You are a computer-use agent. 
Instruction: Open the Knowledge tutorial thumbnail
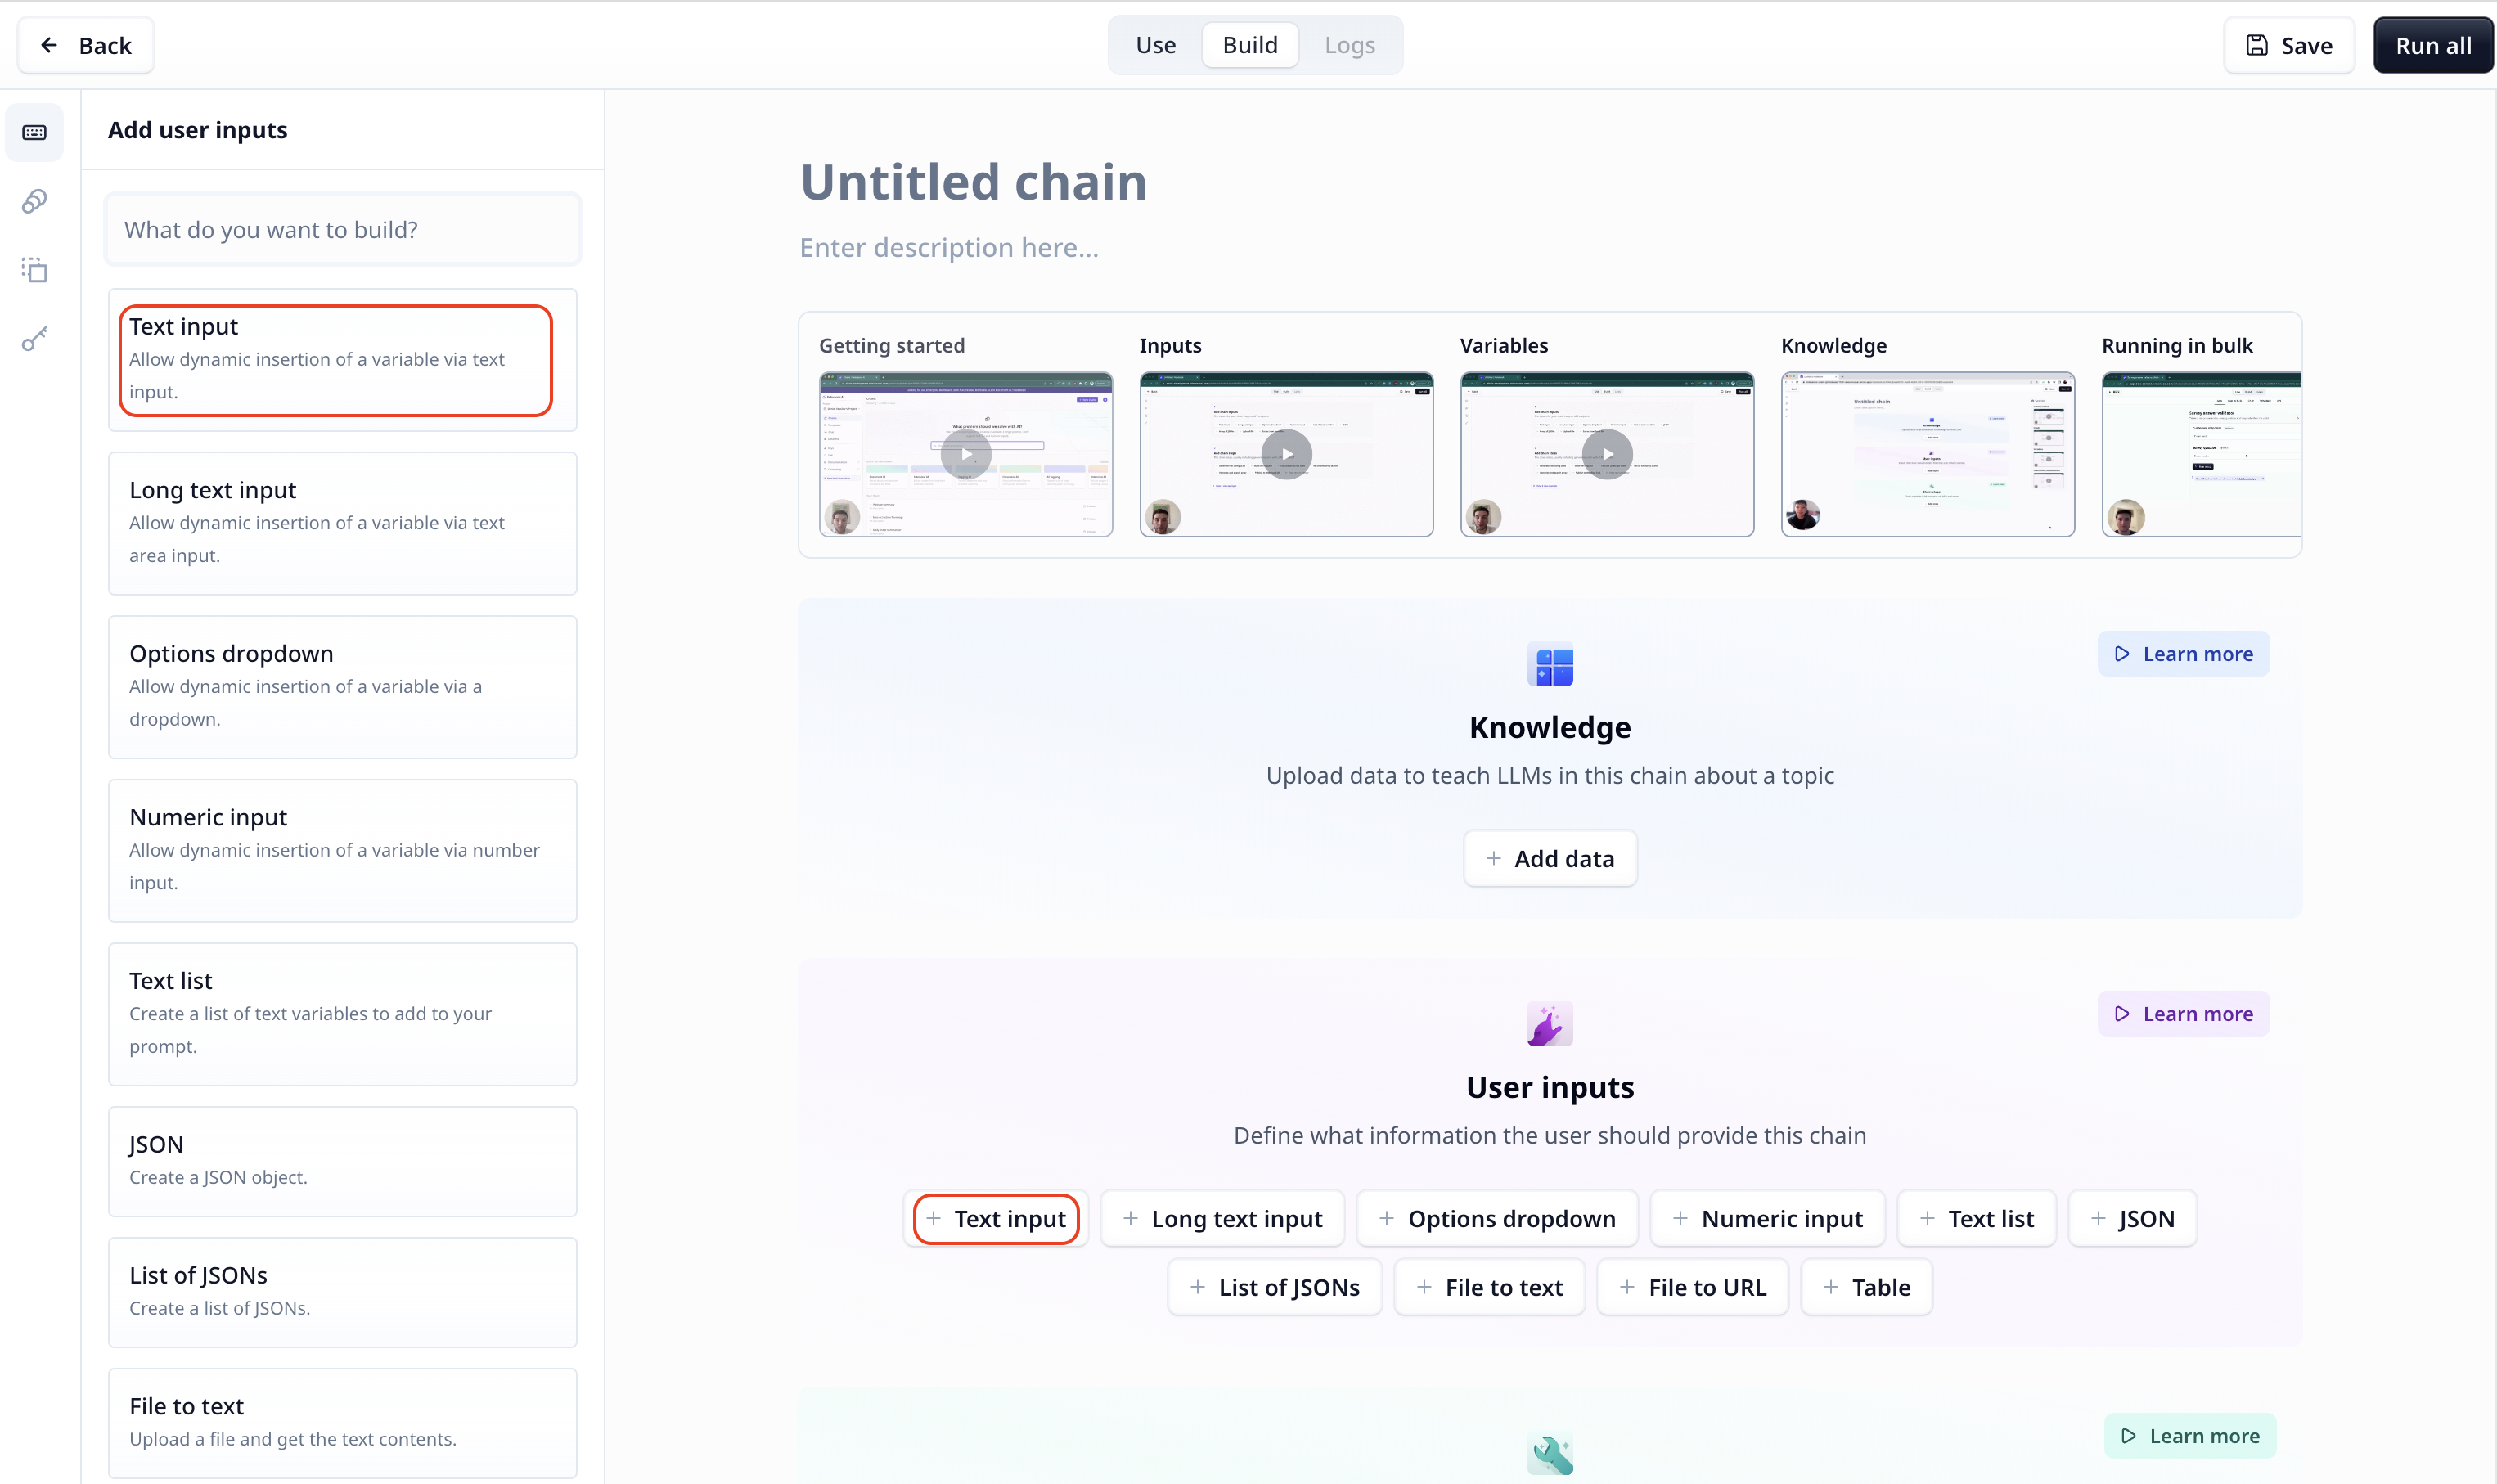coord(1928,454)
